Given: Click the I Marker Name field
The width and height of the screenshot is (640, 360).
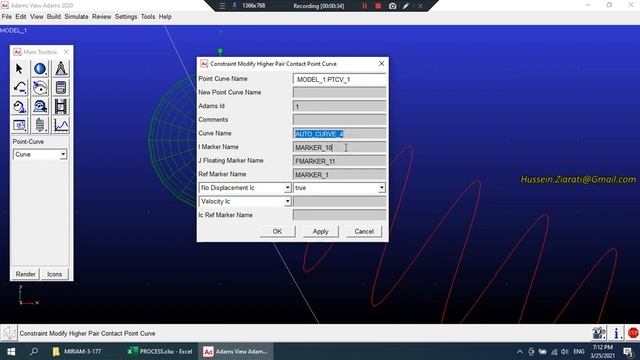Looking at the screenshot, I should pos(339,147).
